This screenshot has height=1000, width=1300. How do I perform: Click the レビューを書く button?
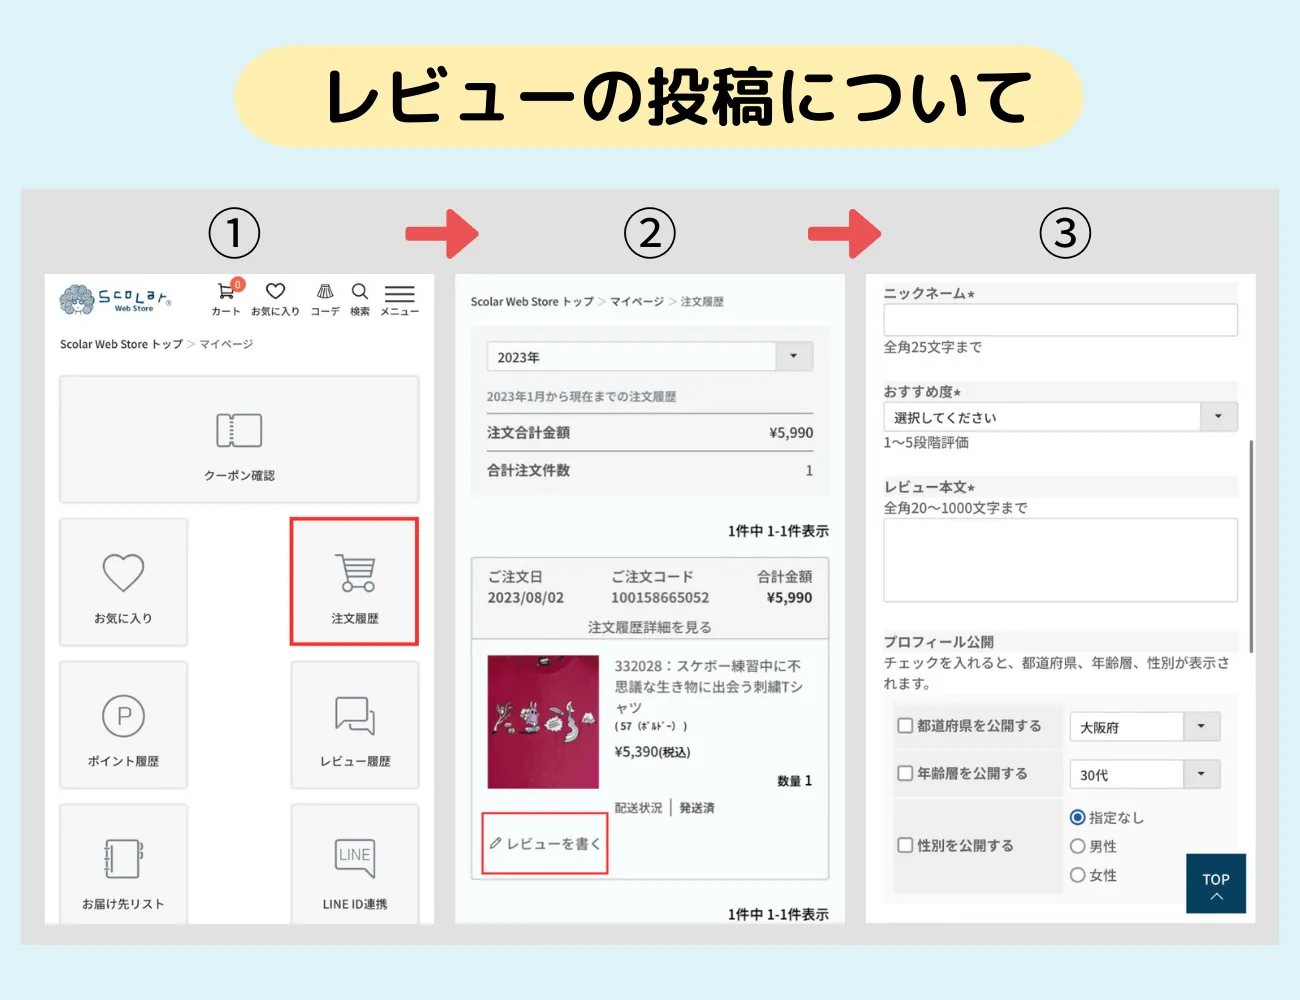pos(545,844)
